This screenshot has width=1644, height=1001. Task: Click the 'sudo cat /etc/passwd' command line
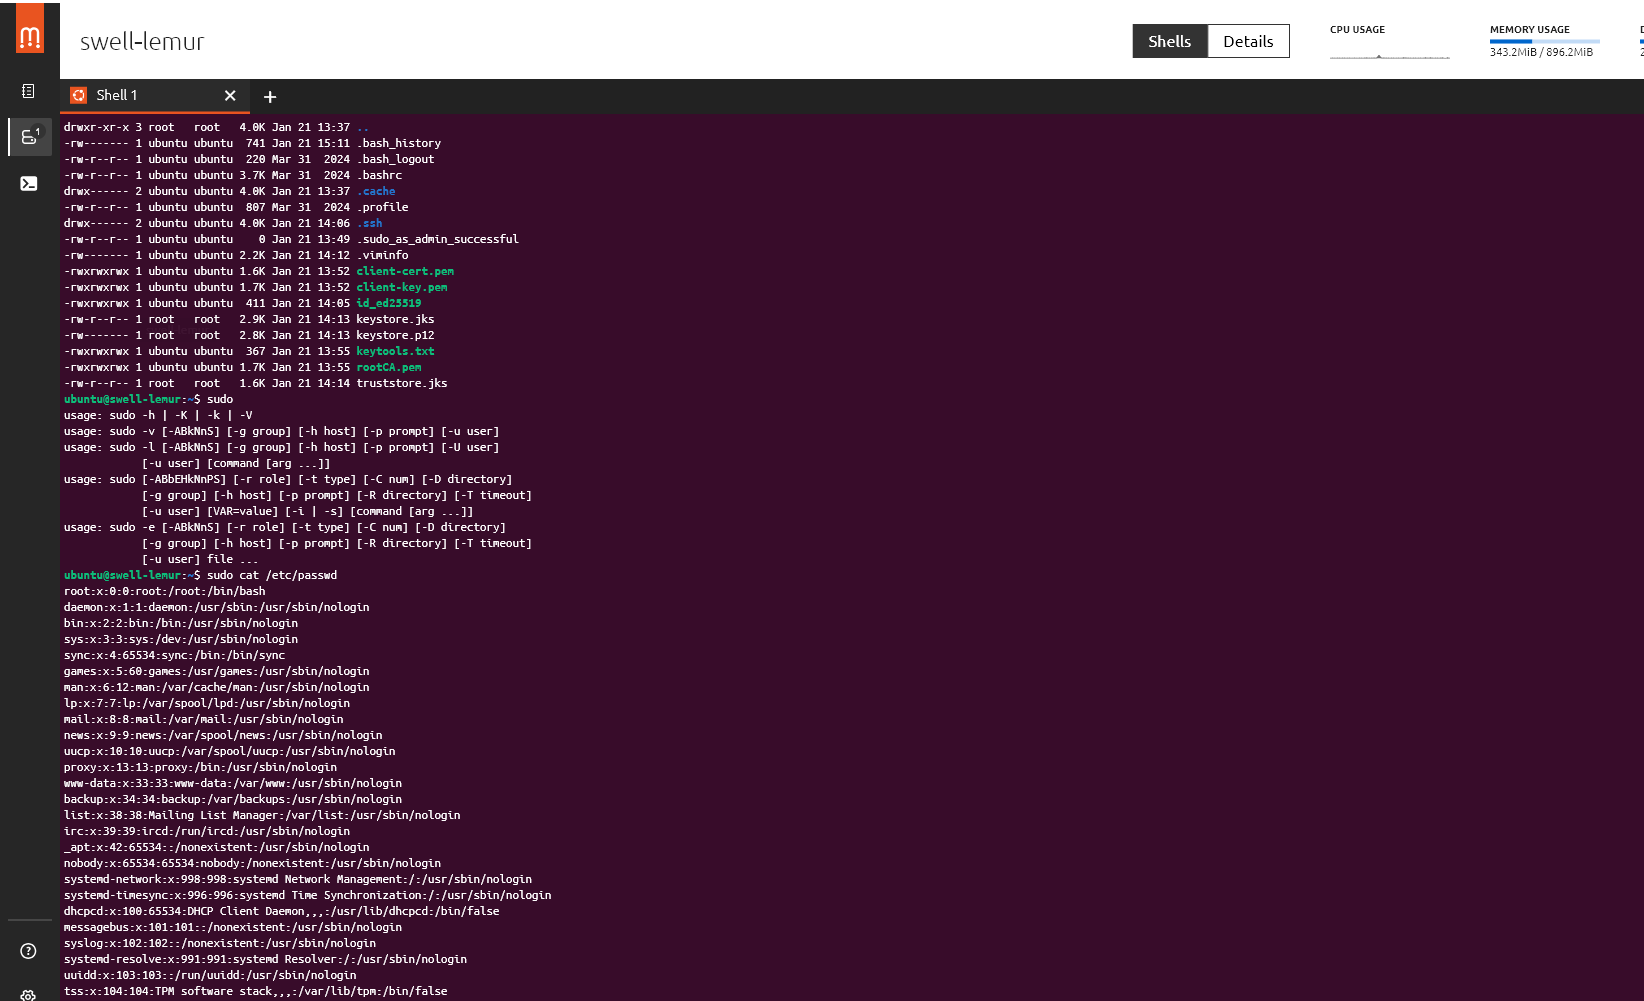[x=200, y=575]
